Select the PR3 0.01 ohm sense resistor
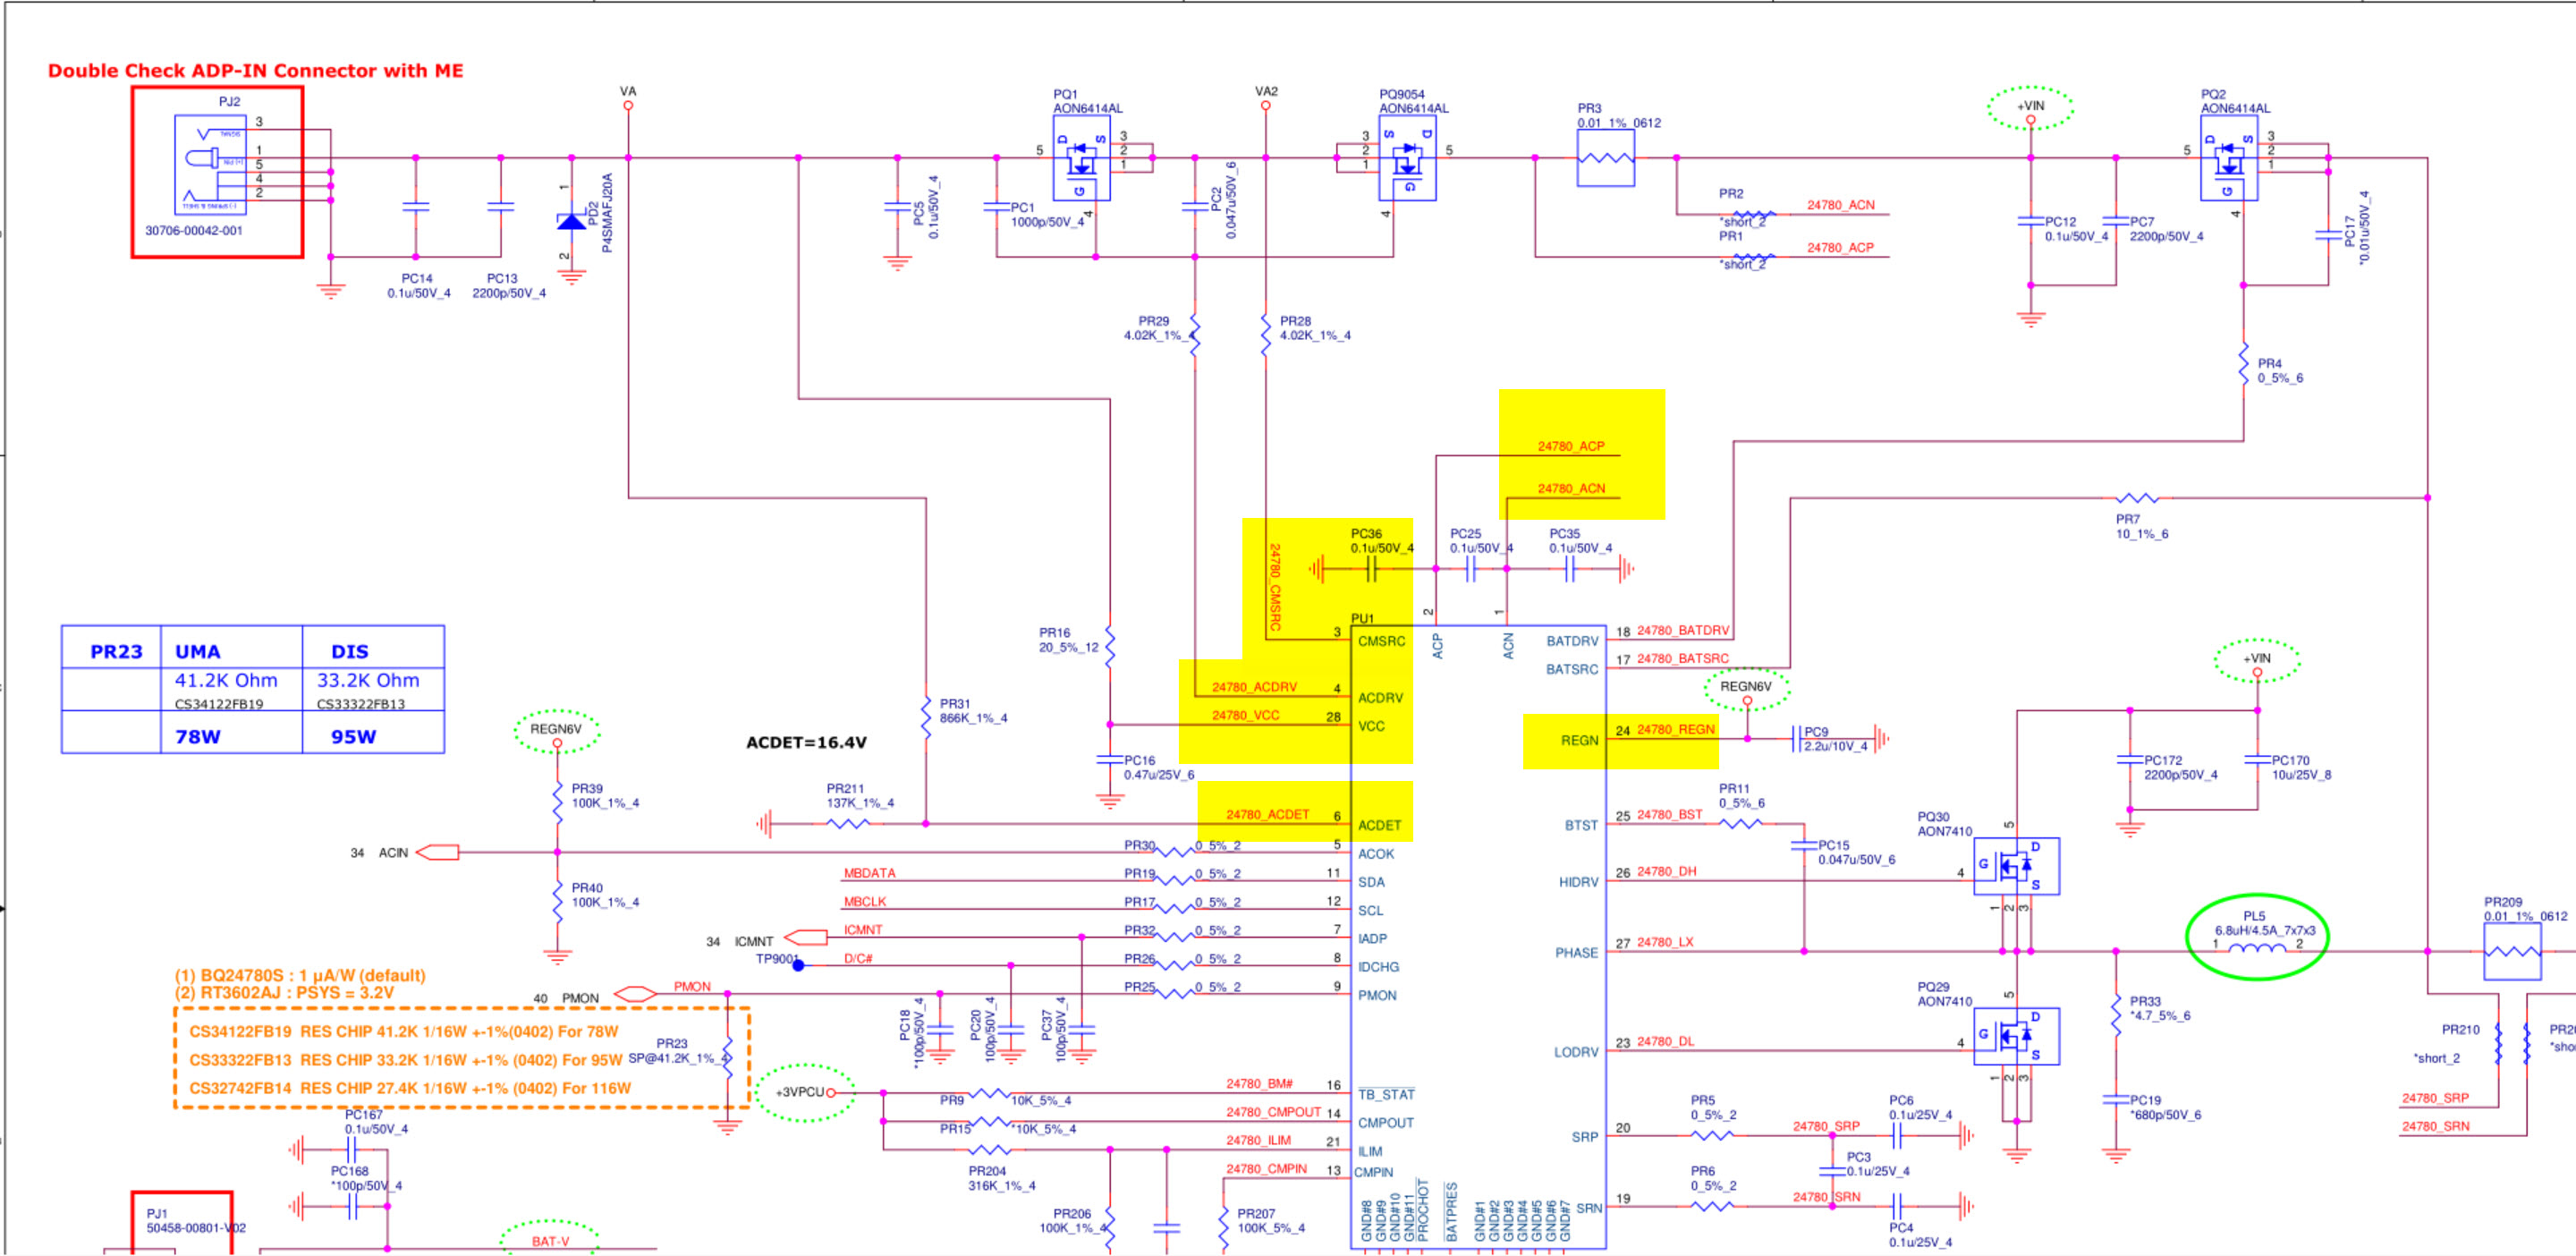Viewport: 2576px width, 1256px height. [1605, 158]
